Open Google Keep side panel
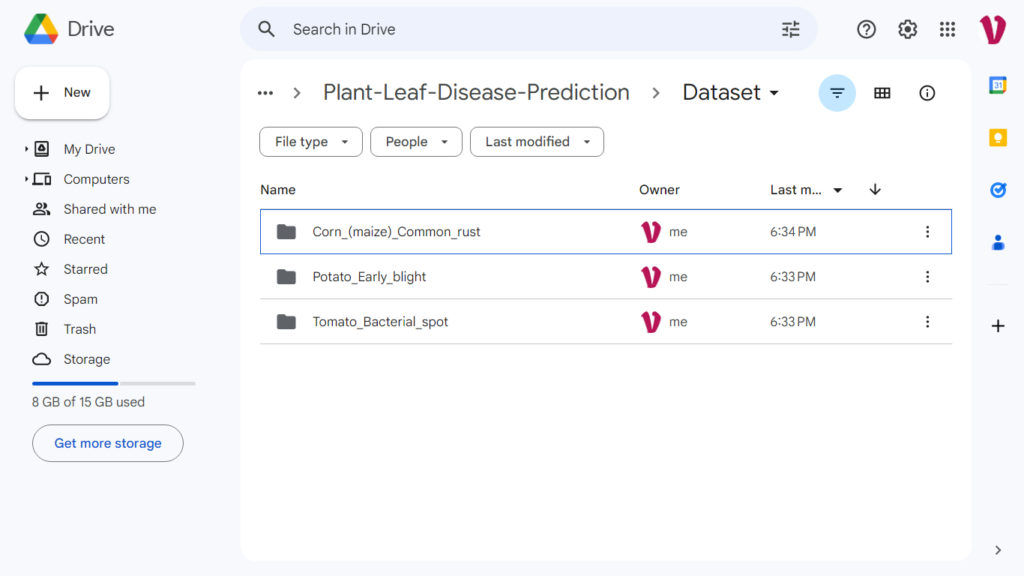1024x576 pixels. pos(998,138)
